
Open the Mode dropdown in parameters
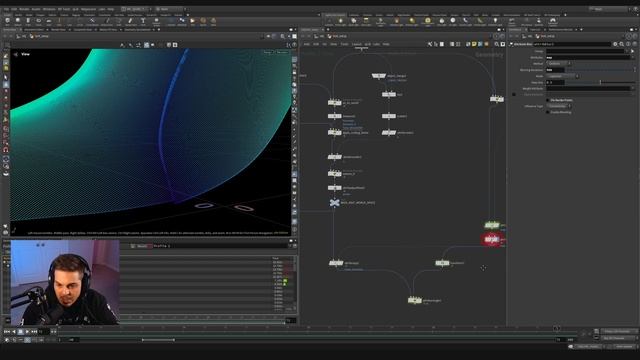tap(562, 76)
